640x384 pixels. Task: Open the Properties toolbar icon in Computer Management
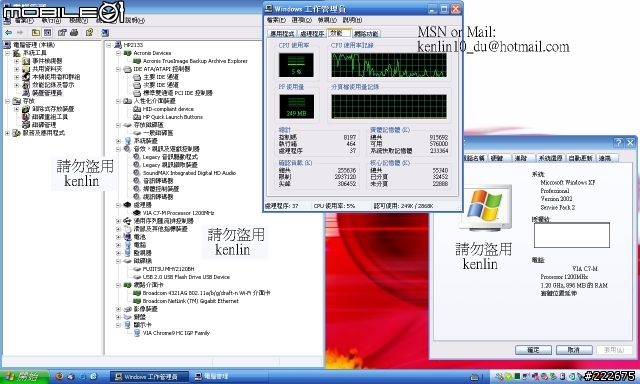[62, 32]
